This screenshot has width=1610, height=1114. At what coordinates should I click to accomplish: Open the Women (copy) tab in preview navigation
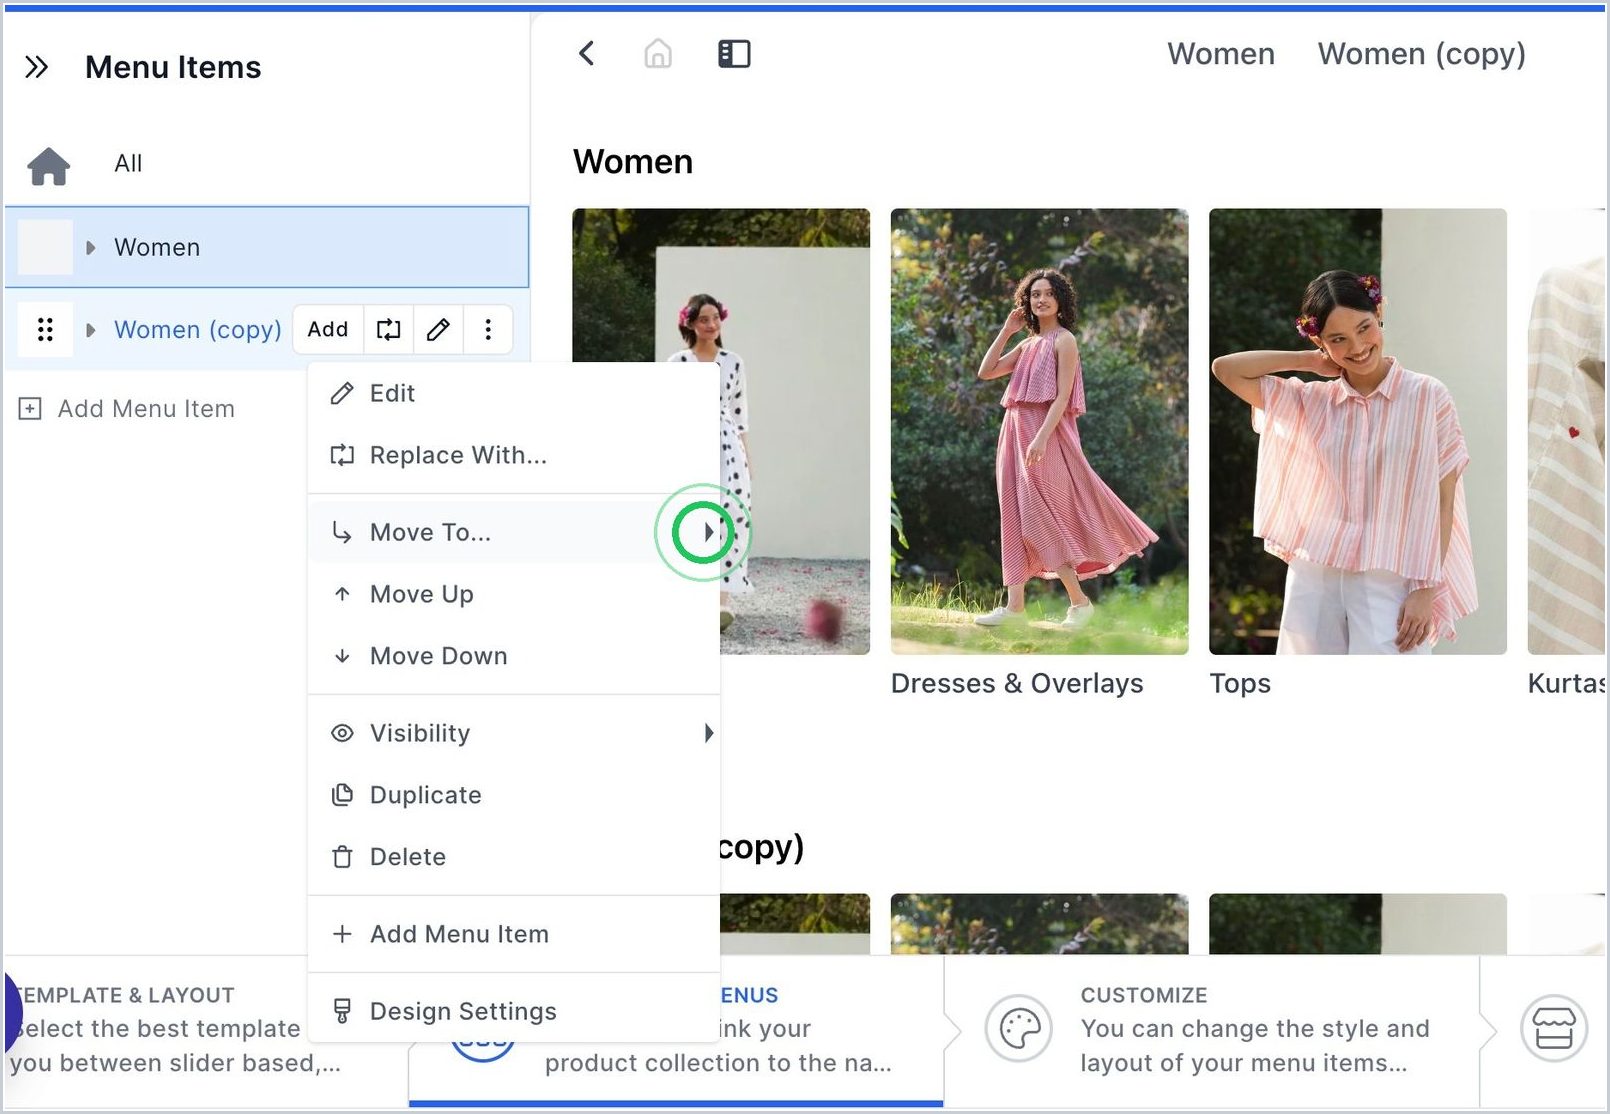1421,54
